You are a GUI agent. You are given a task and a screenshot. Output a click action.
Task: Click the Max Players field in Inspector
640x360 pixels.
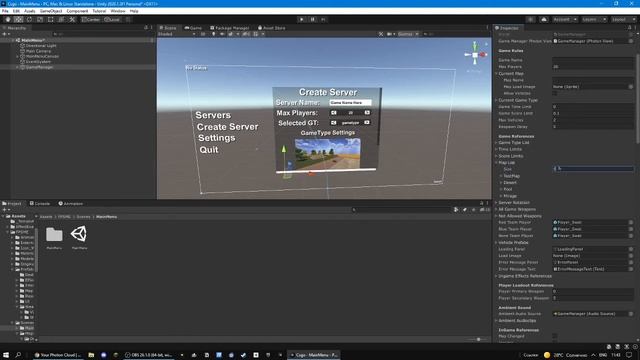(593, 67)
